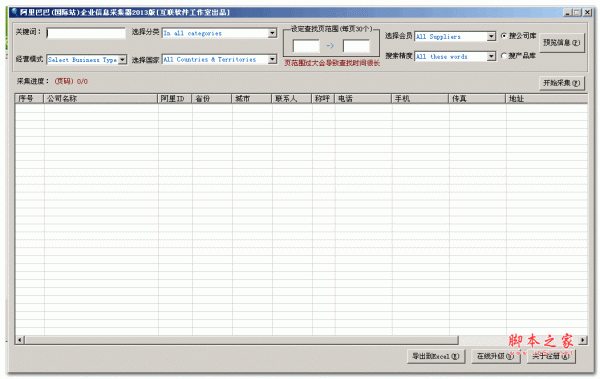Sort by the 地址 column header

(547, 99)
